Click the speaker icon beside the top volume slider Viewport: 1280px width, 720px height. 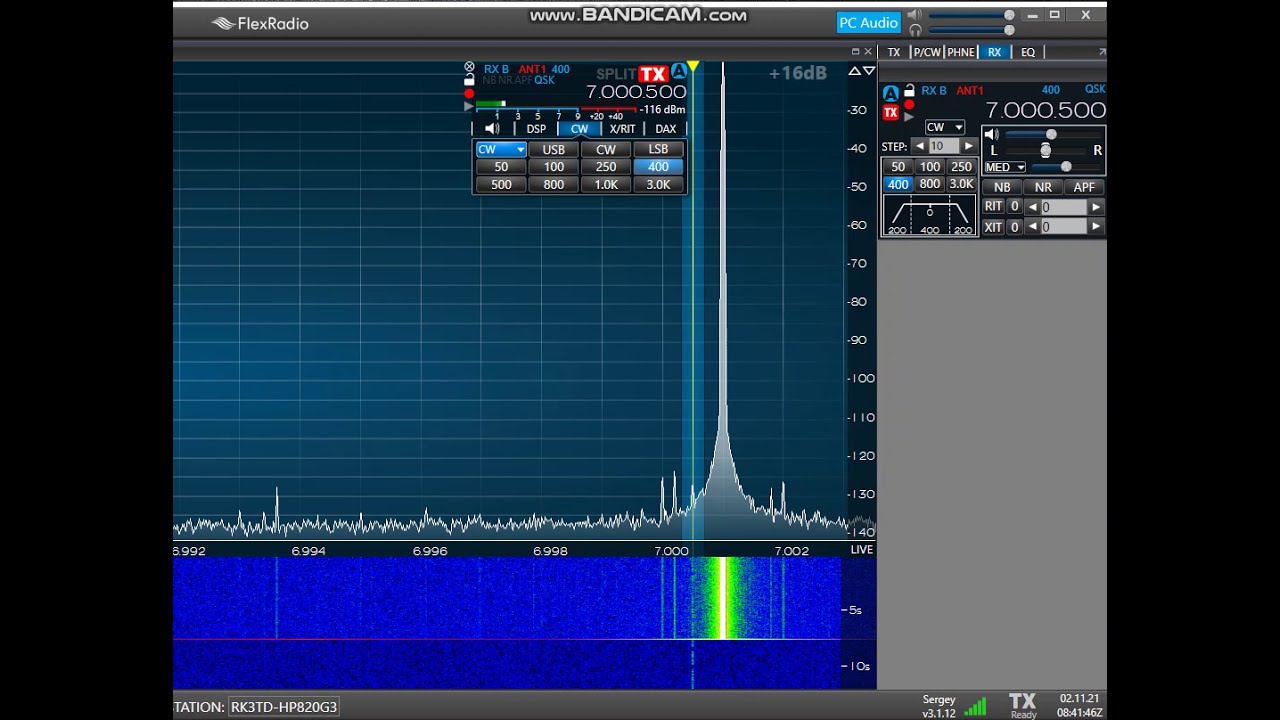pos(915,16)
